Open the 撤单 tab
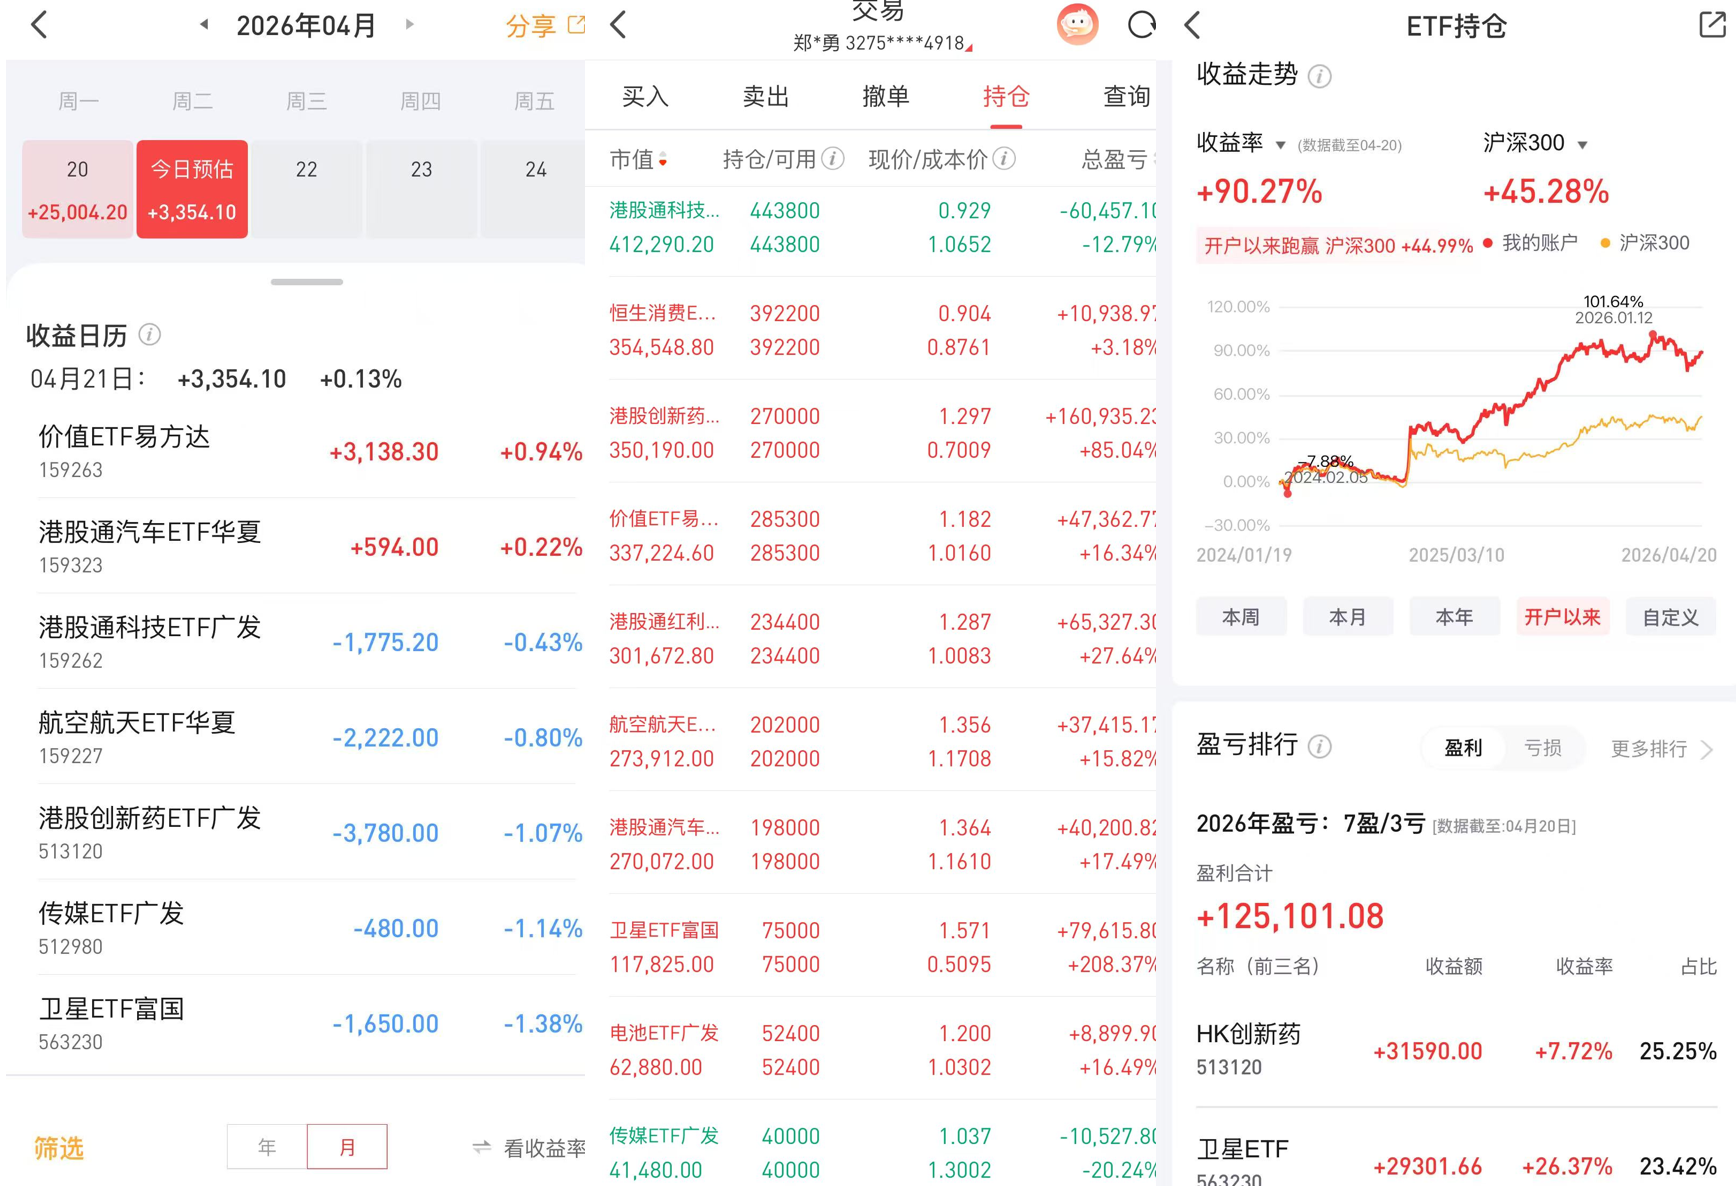The image size is (1736, 1186). coord(886,96)
